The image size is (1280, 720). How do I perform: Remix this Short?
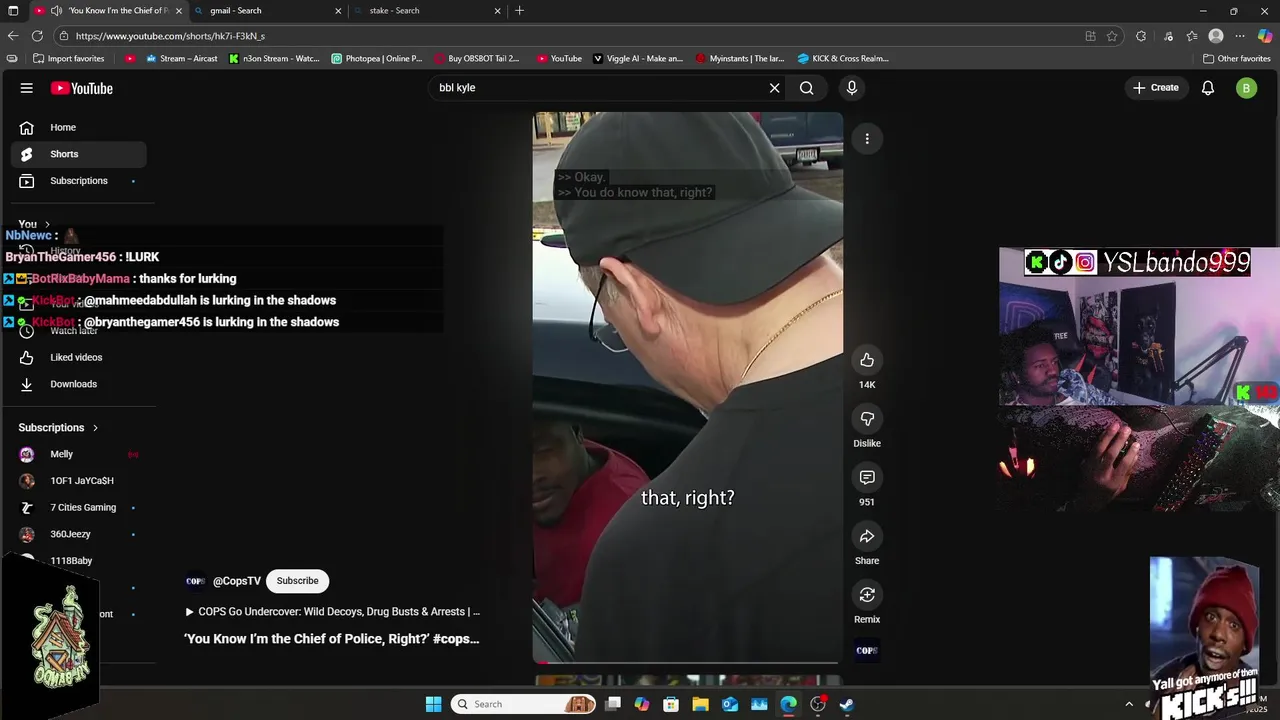pos(867,595)
